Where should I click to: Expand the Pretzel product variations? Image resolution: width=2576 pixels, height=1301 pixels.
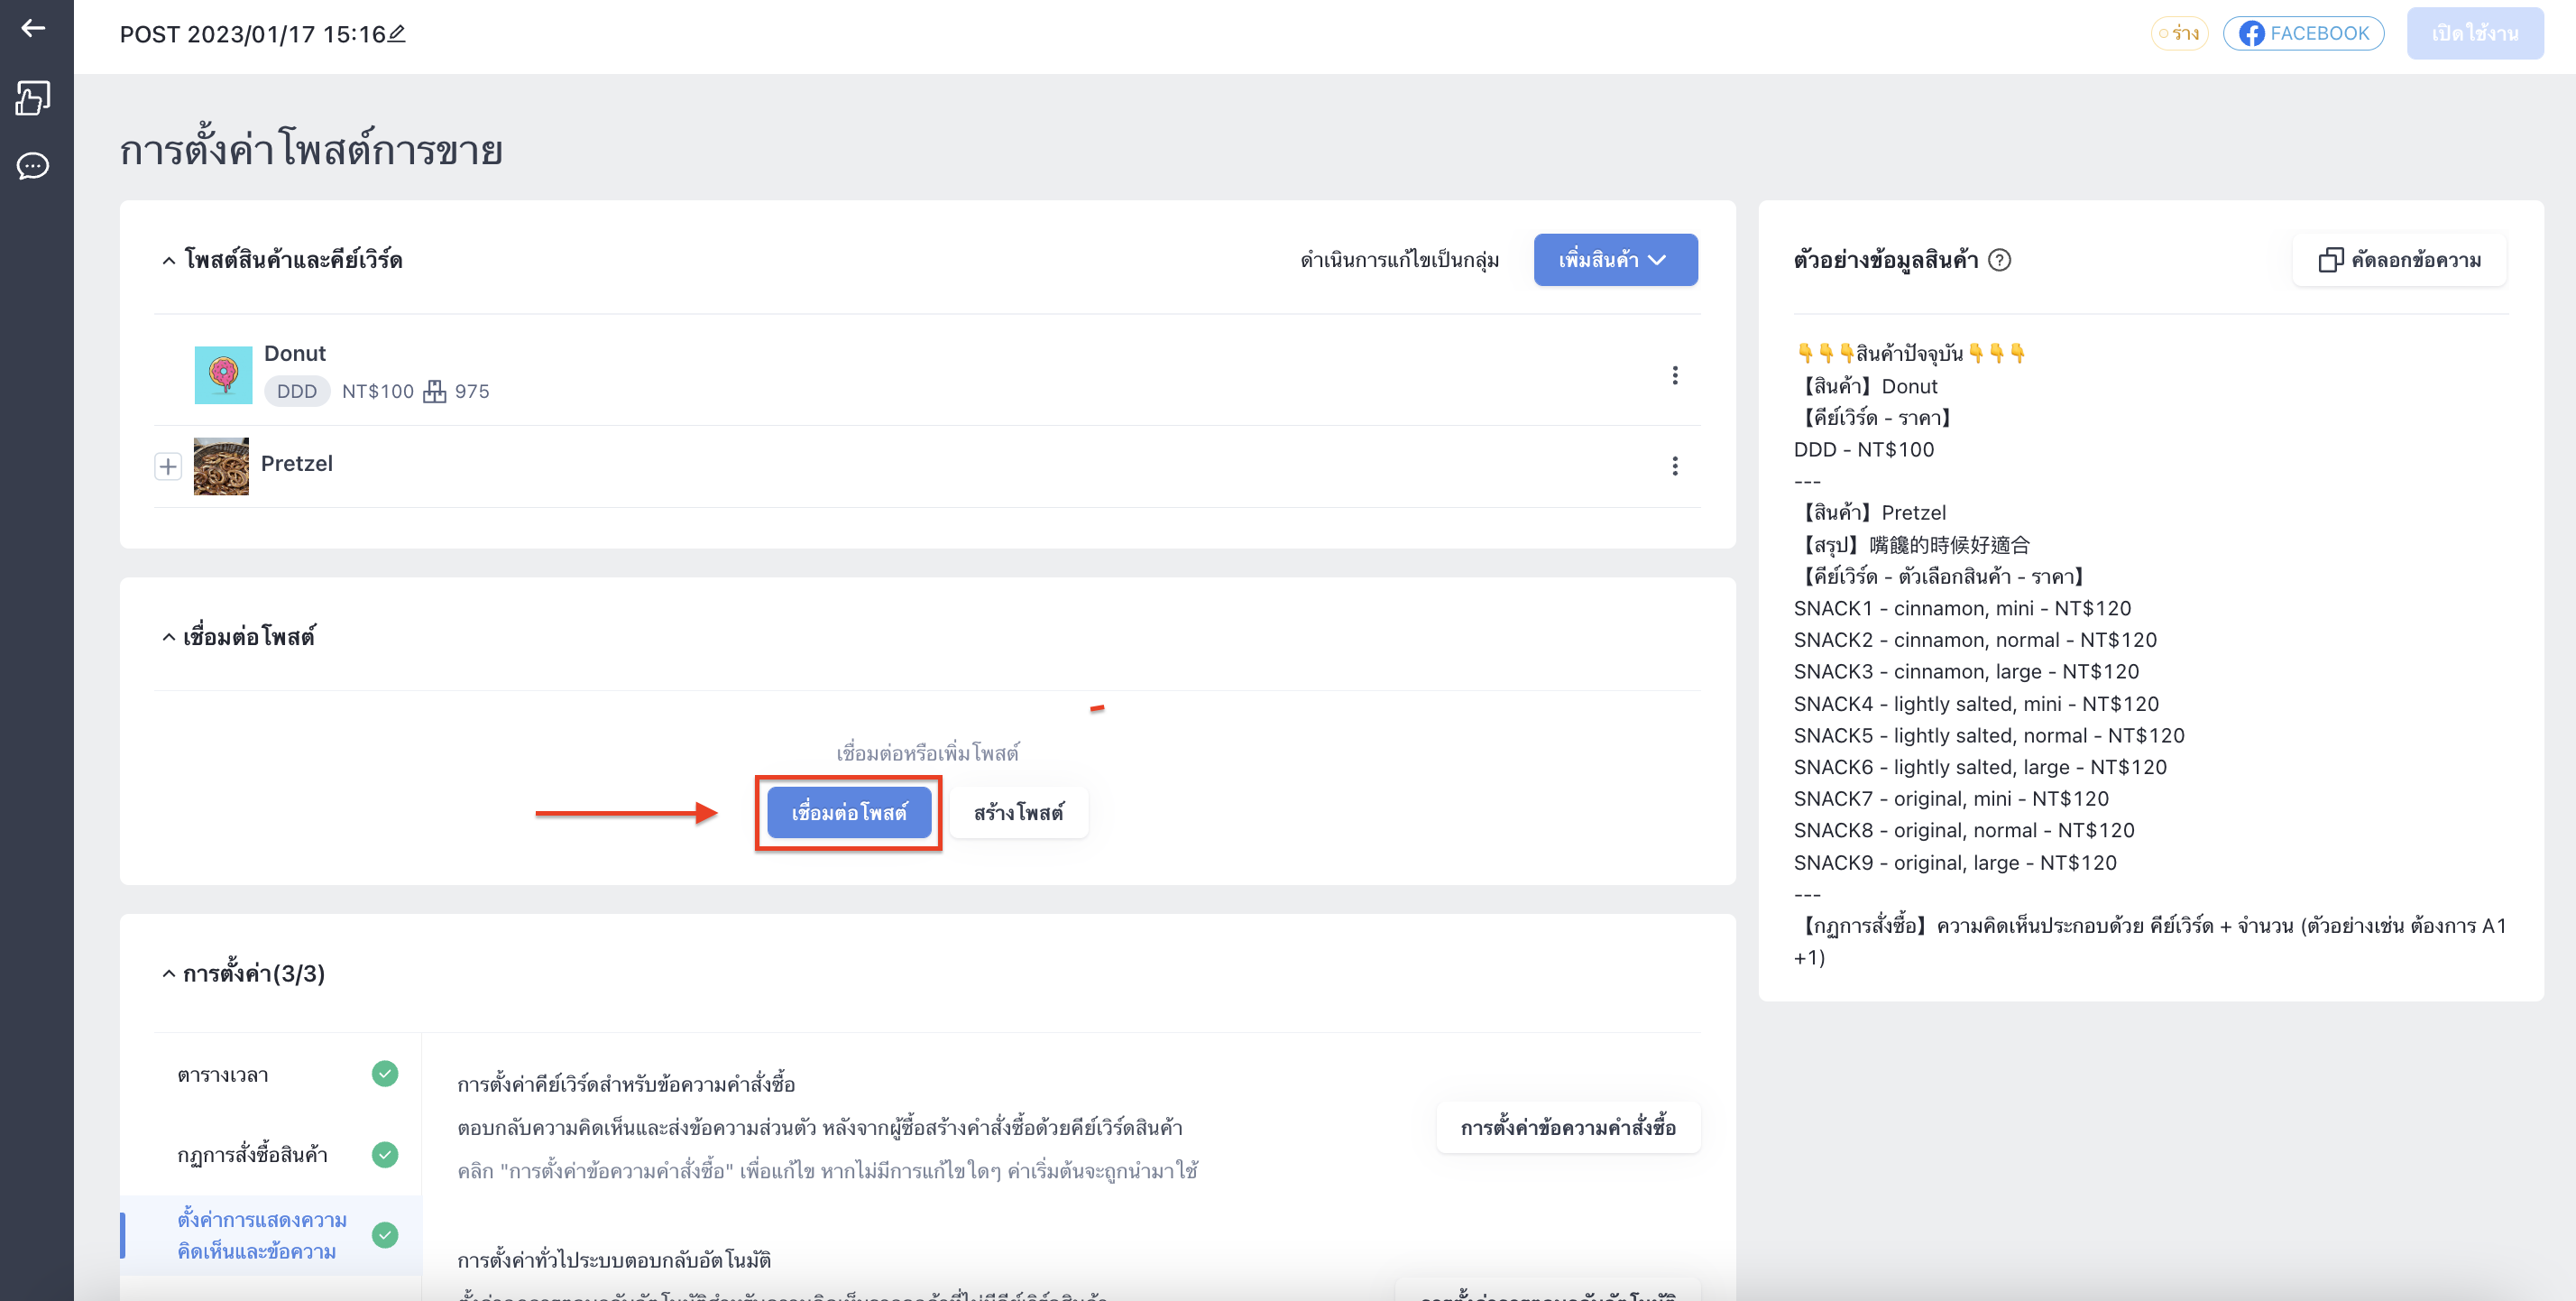168,466
